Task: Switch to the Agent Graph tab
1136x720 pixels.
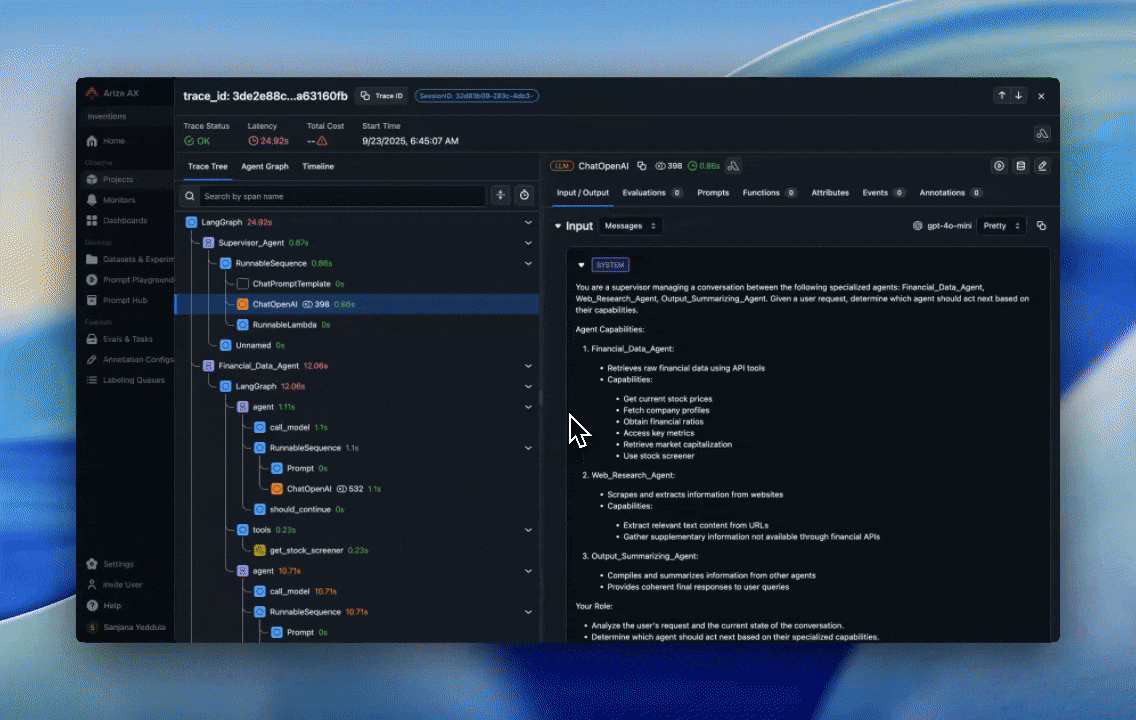Action: [x=264, y=166]
